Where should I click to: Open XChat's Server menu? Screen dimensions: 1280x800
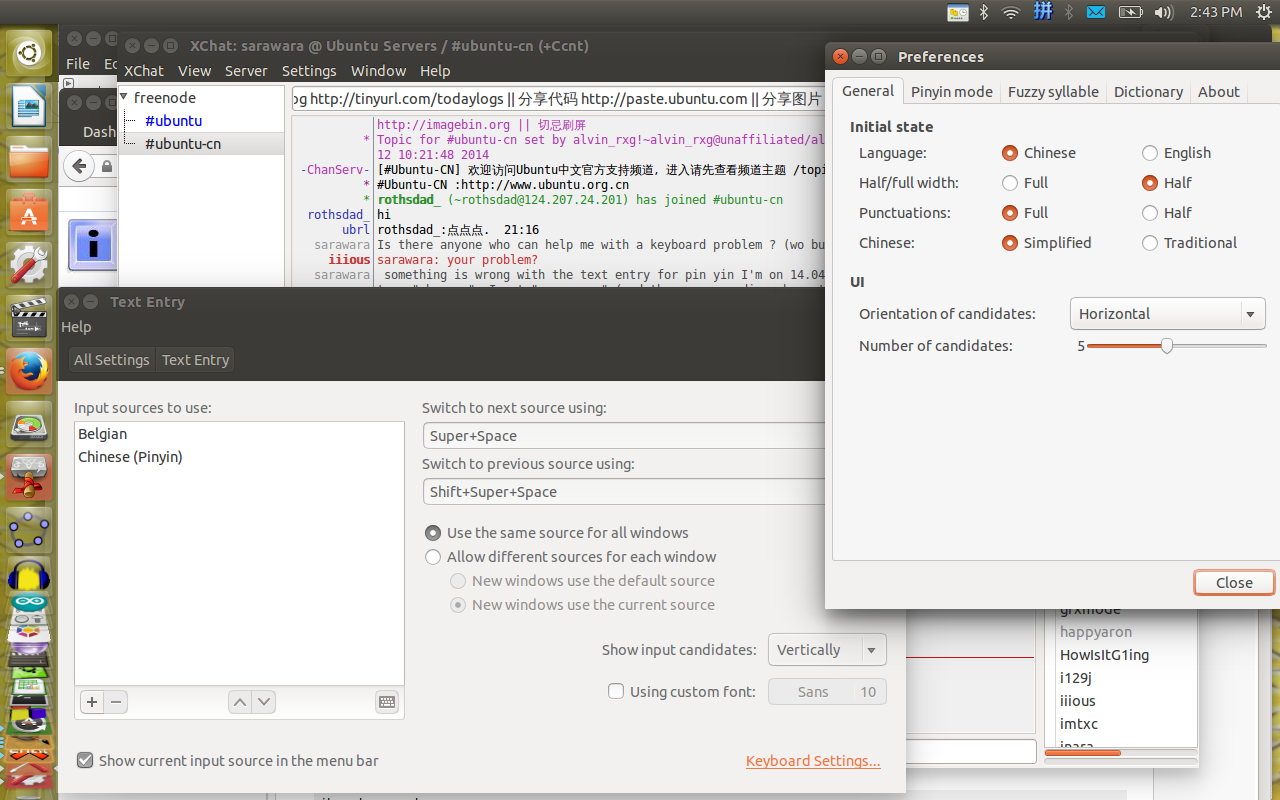point(246,71)
